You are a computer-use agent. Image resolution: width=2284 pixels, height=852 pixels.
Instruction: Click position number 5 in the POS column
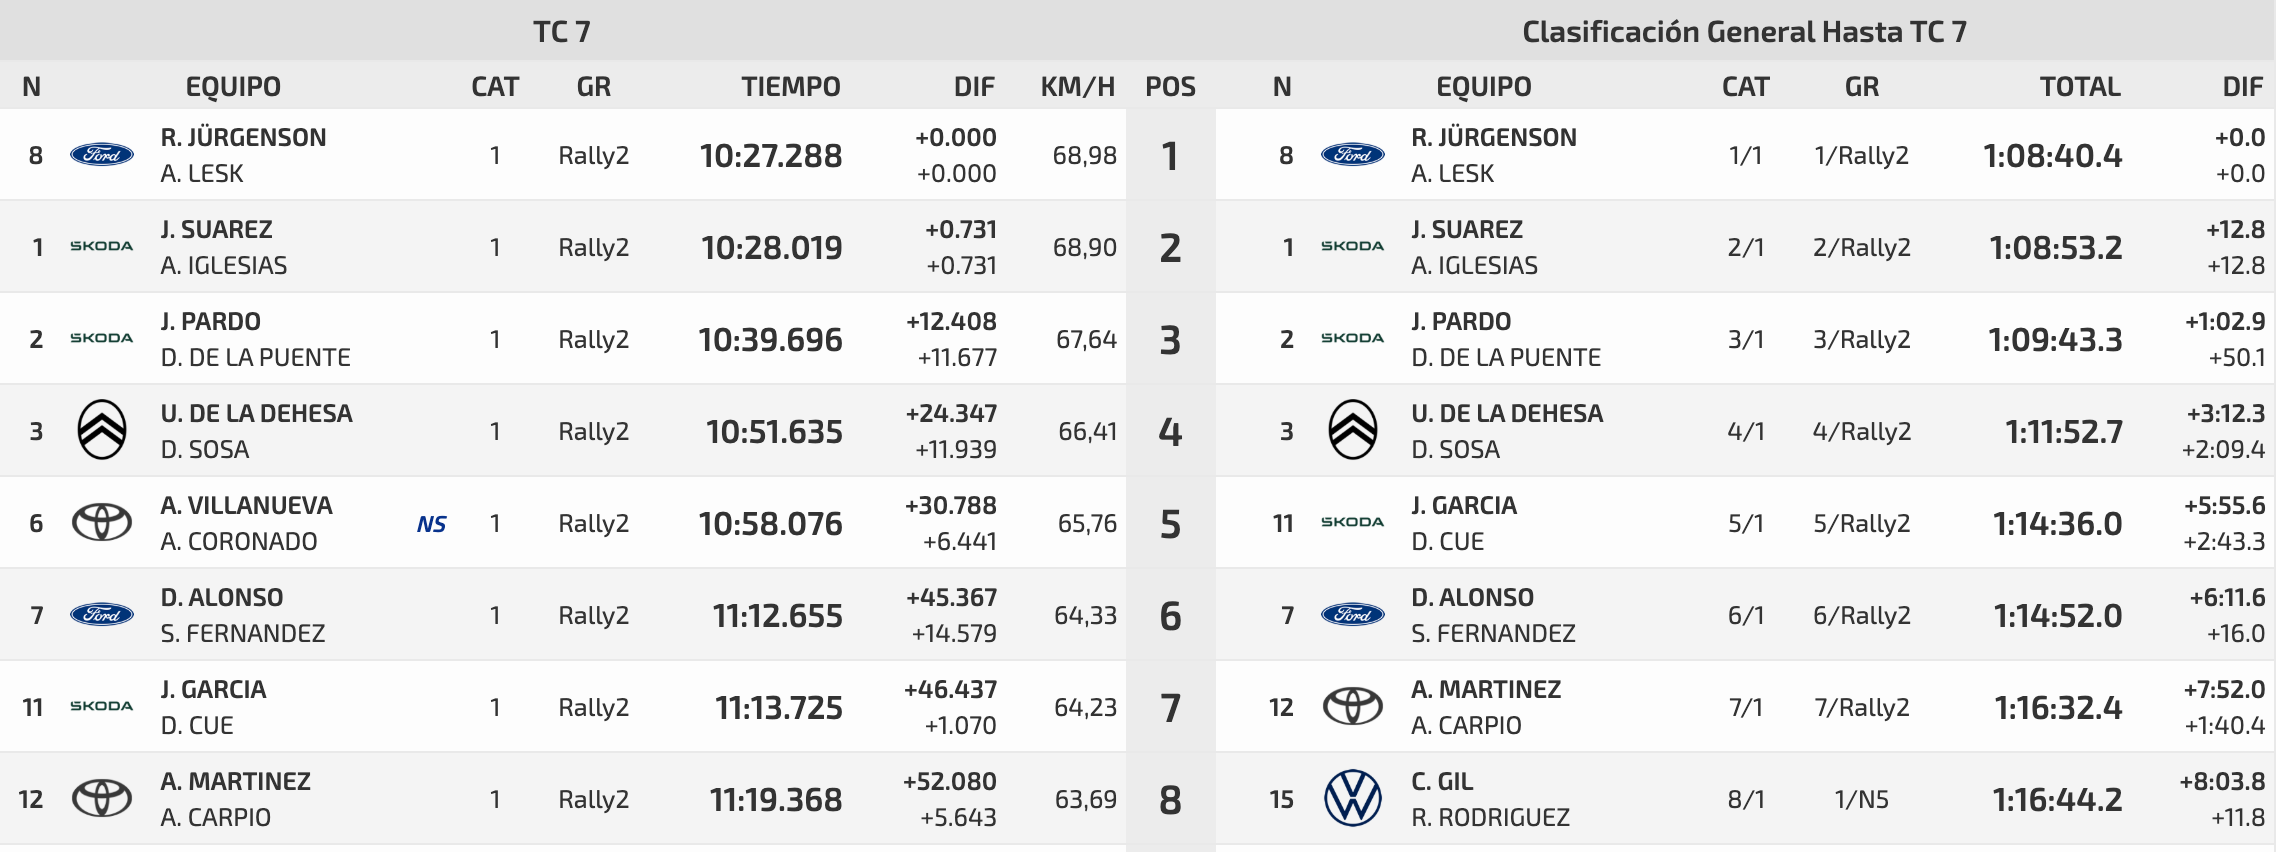pyautogui.click(x=1170, y=524)
